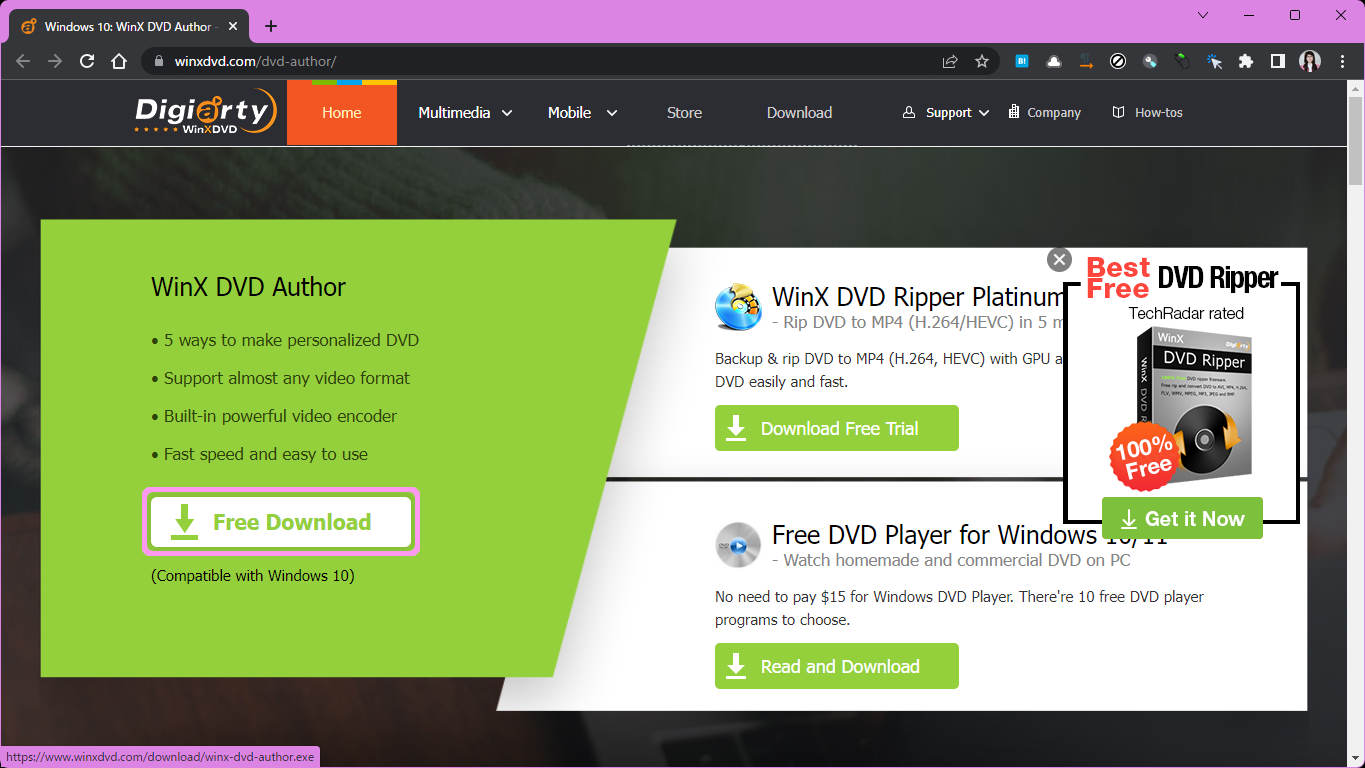Close the Best Free DVD Ripper ad
The height and width of the screenshot is (768, 1365).
point(1059,260)
